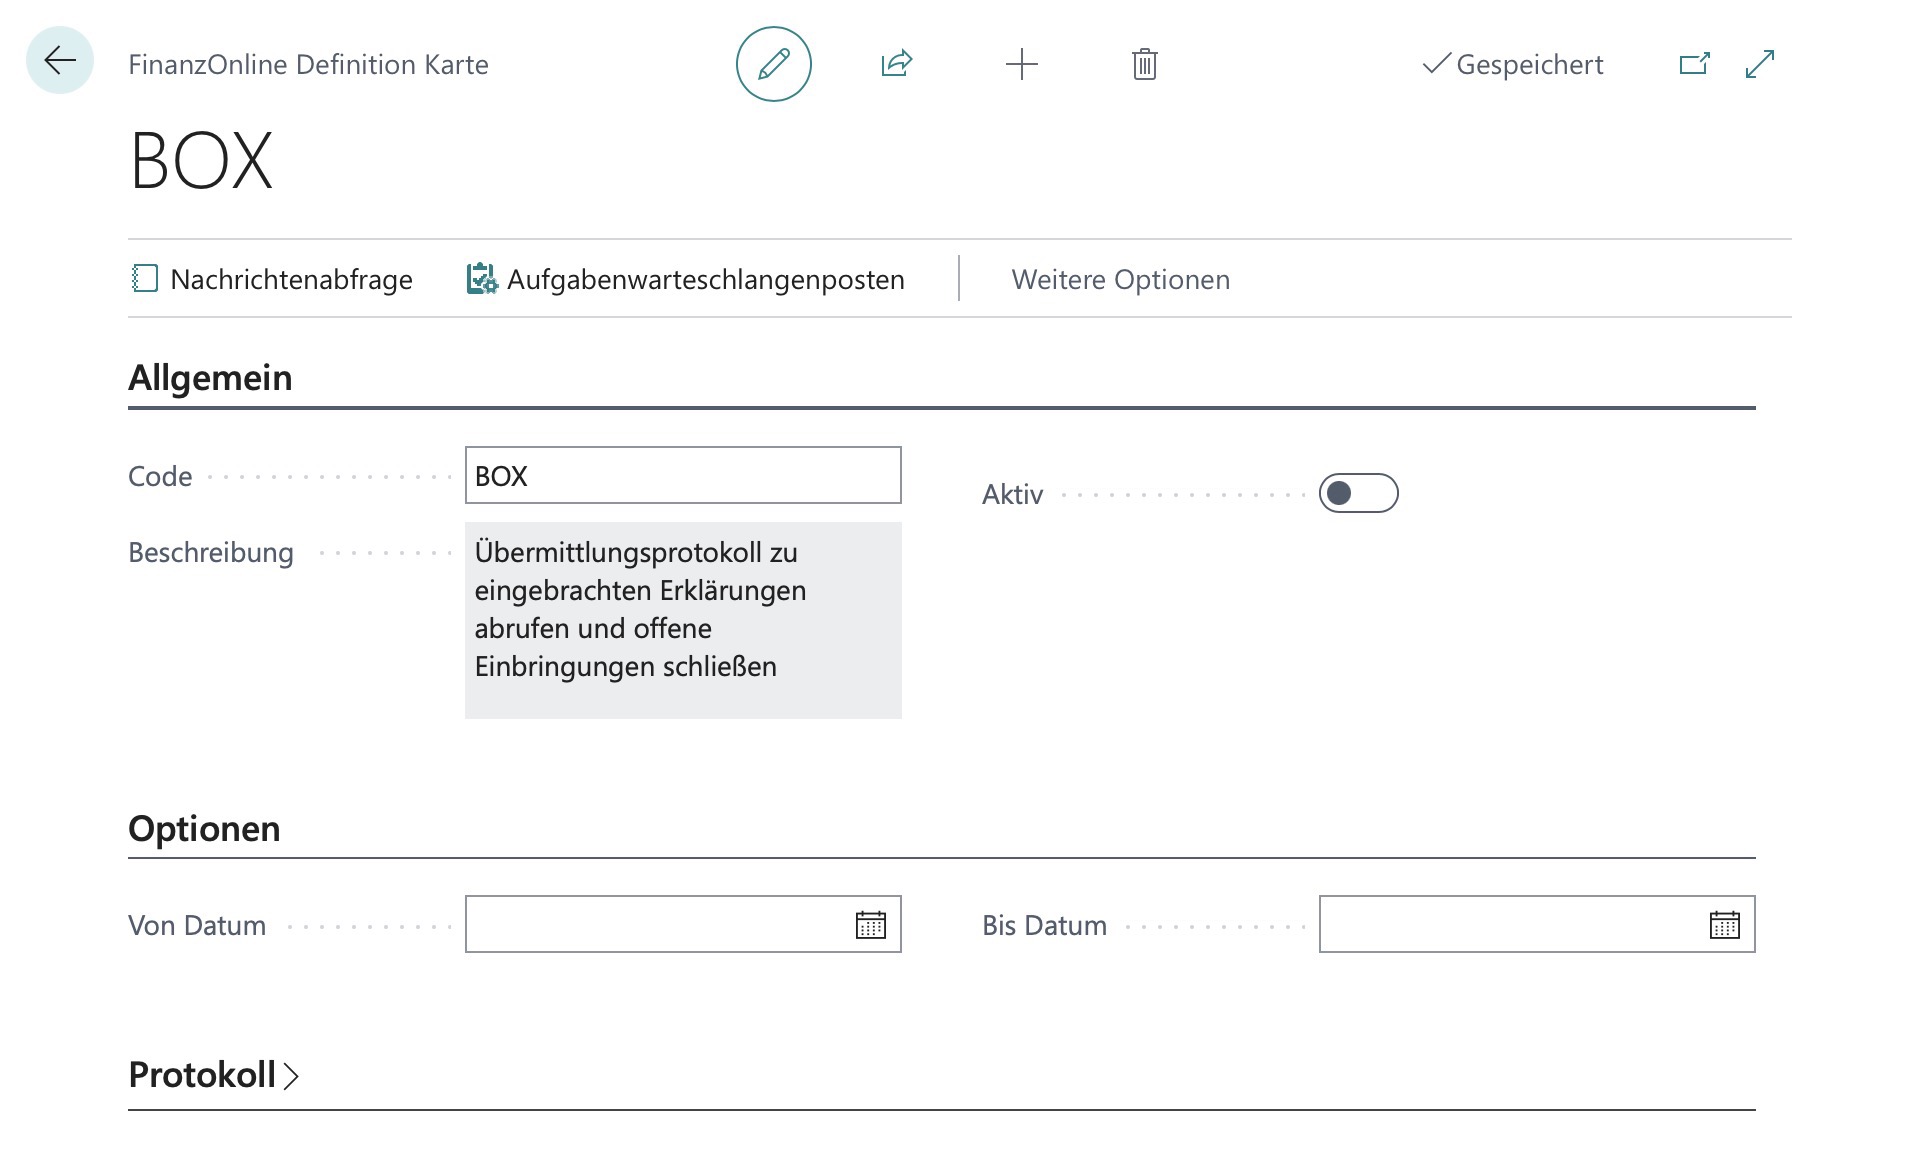1914x1160 pixels.
Task: Delete the record with trash icon
Action: pos(1145,65)
